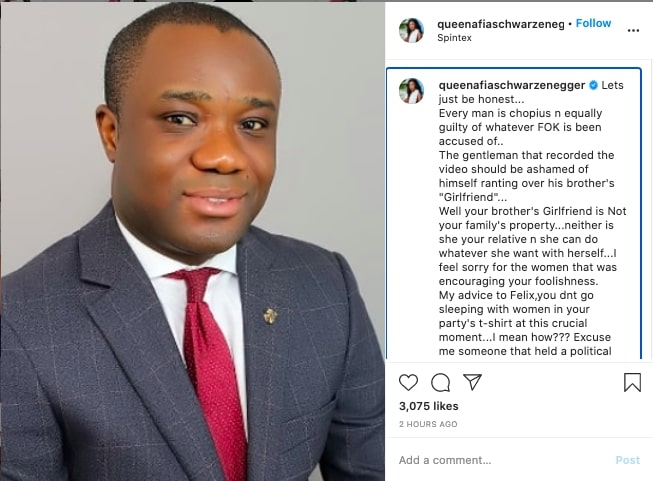Click the caption text about Felix
The image size is (653, 481).
[x=525, y=323]
